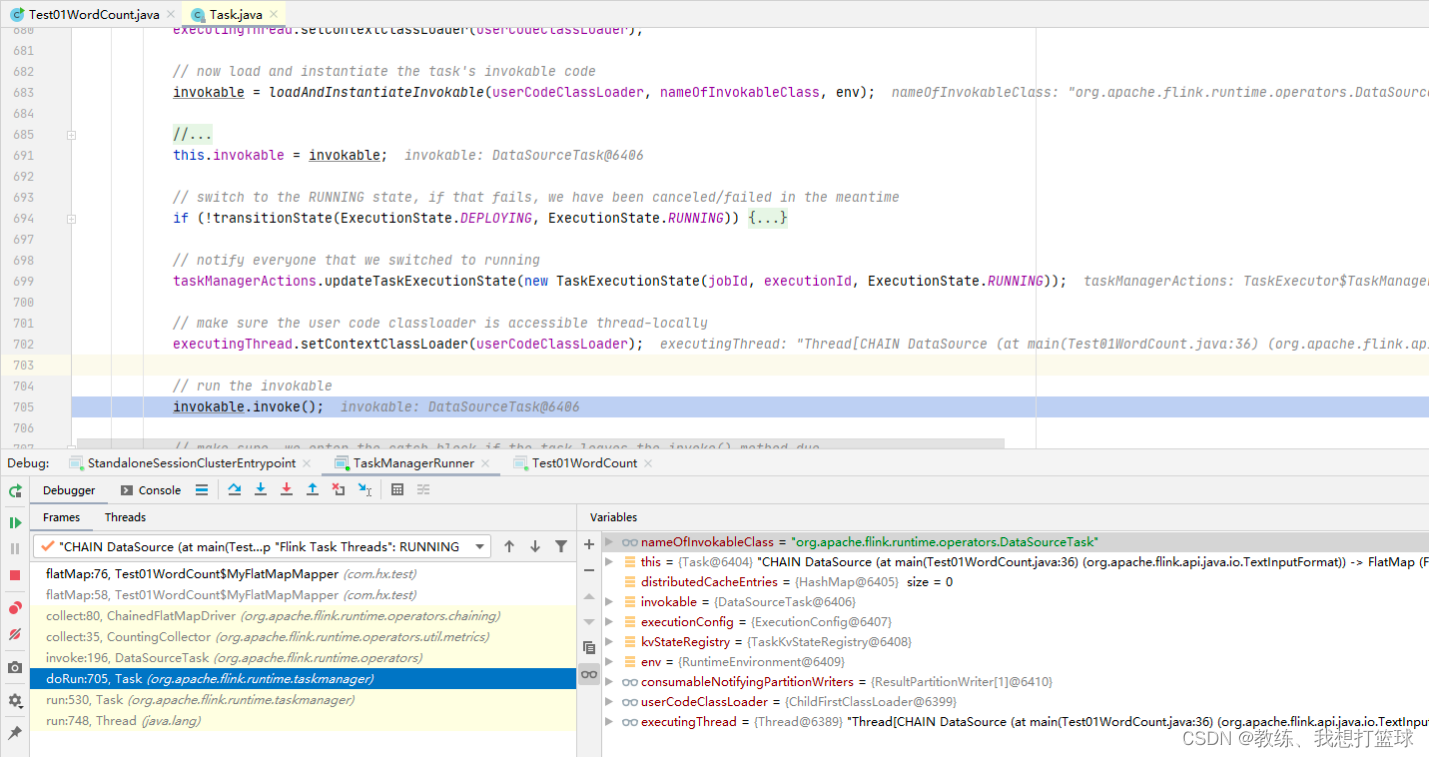Select frame flatMap:76, Test01WordCount$MyFlatMapMapper
1429x757 pixels.
[303, 574]
